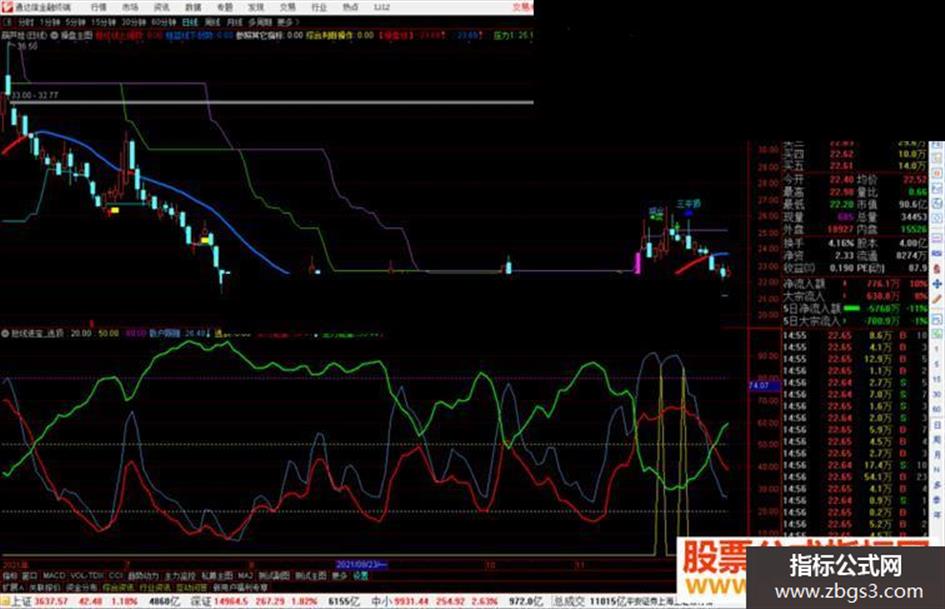
Task: Click the 今开 price value
Action: 841,180
